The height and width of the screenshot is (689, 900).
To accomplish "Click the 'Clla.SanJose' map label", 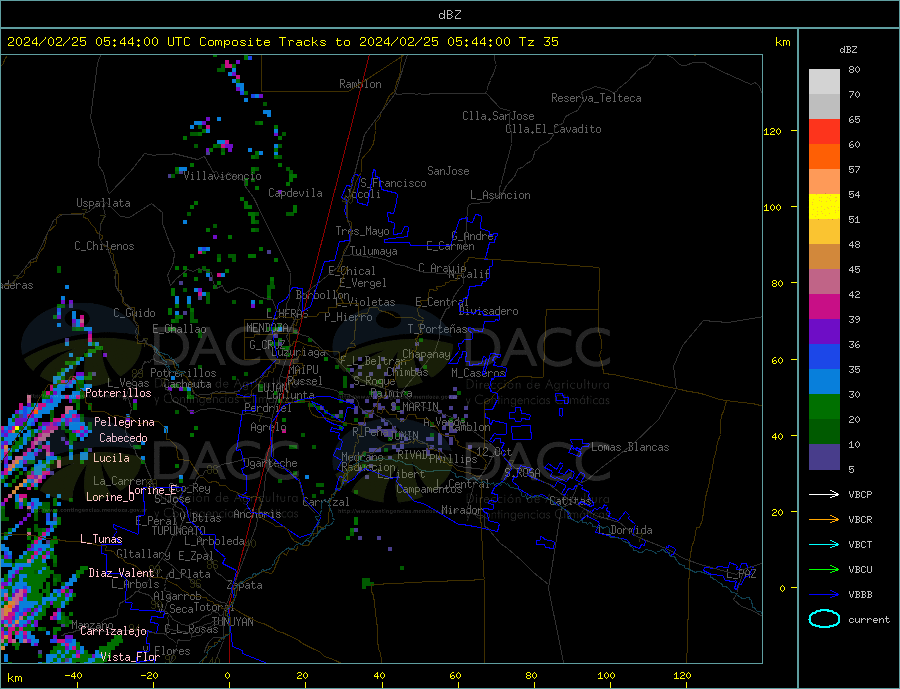I will [x=498, y=116].
